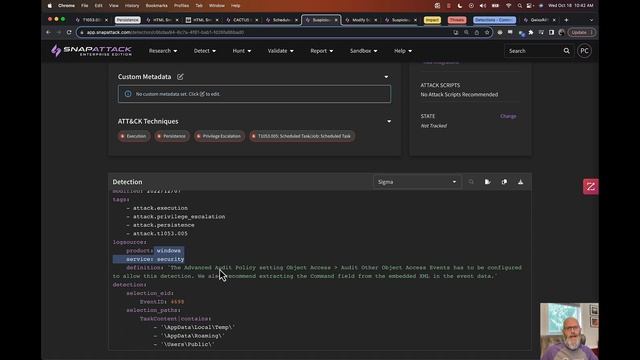Click the info icon in metadata notice
This screenshot has height=360, width=640.
click(x=128, y=94)
